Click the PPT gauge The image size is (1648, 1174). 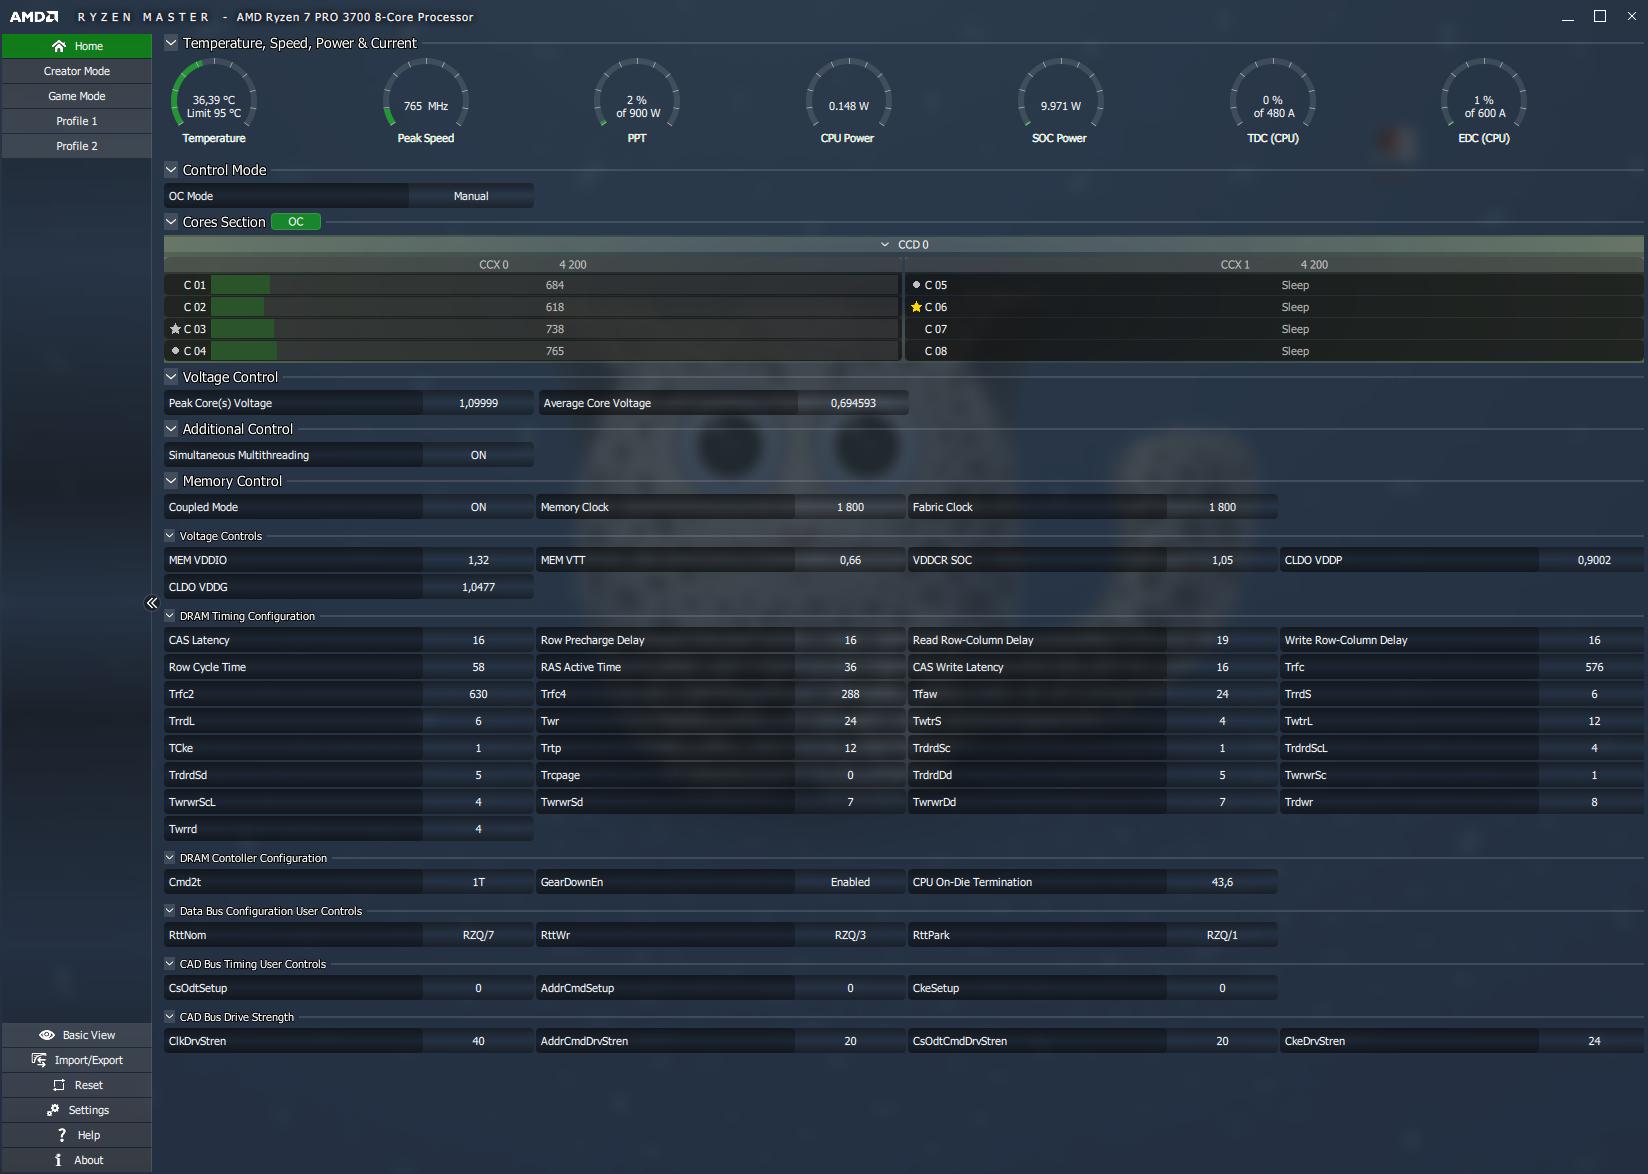click(x=637, y=101)
